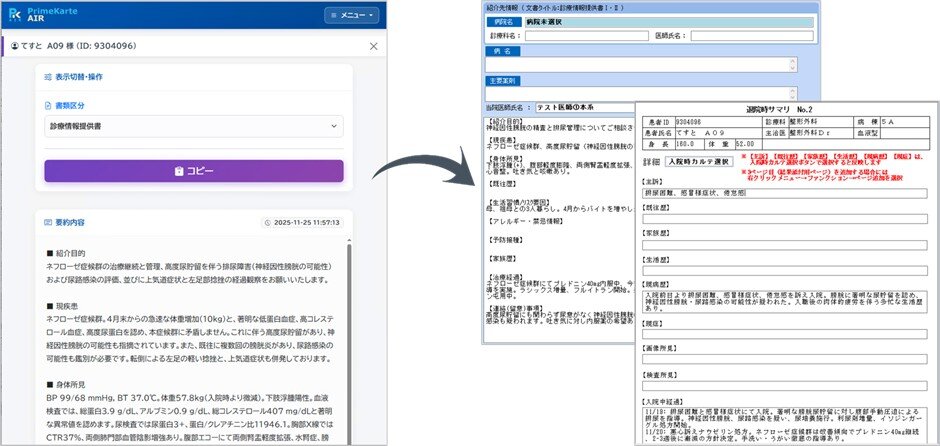The image size is (940, 446).
Task: Click the 主要薬剤 text area
Action: pos(638,94)
